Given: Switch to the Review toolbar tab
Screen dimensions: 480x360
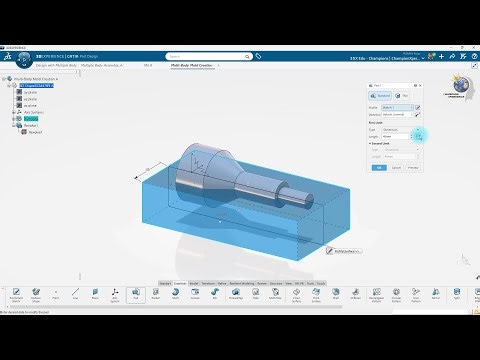Looking at the screenshot, I should 262,283.
